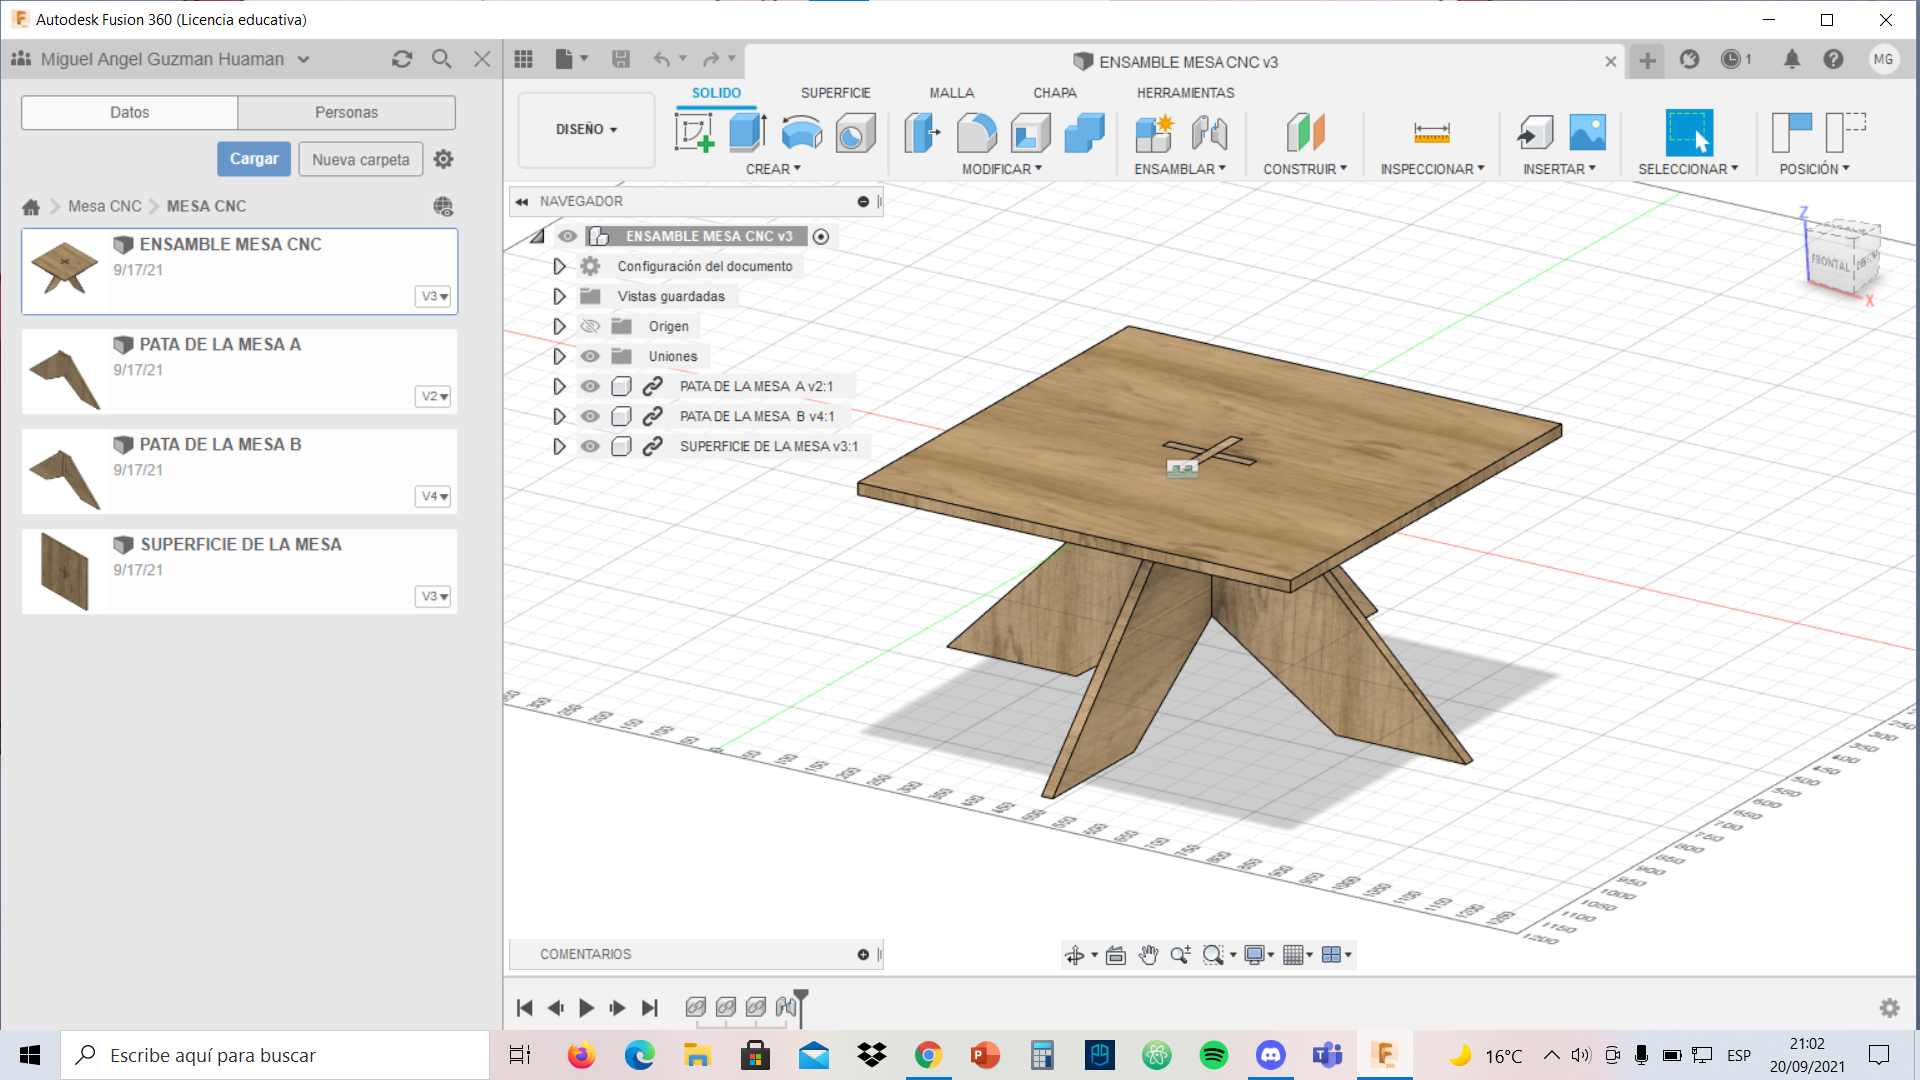Select the Measure tool under Inspeccionar
The width and height of the screenshot is (1920, 1080).
tap(1430, 131)
